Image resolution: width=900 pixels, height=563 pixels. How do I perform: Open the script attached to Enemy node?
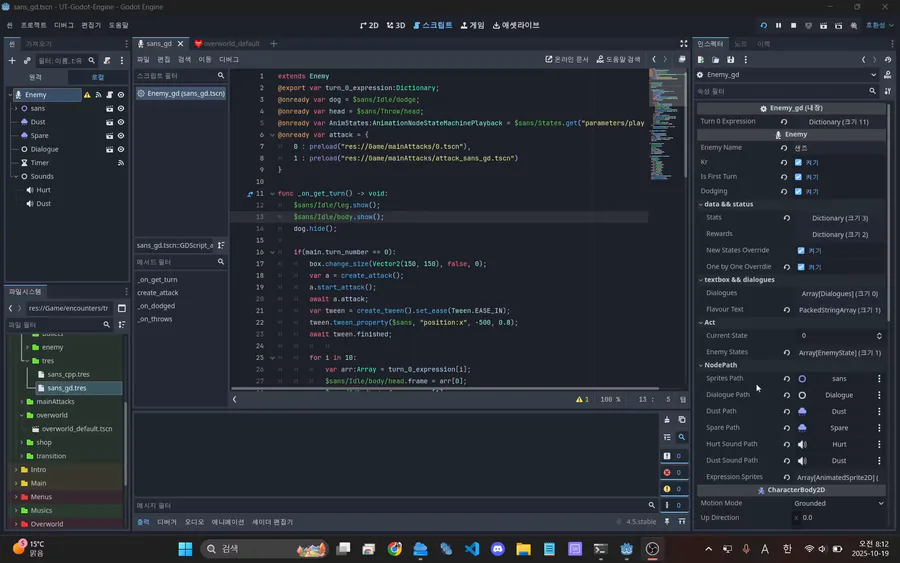point(109,95)
